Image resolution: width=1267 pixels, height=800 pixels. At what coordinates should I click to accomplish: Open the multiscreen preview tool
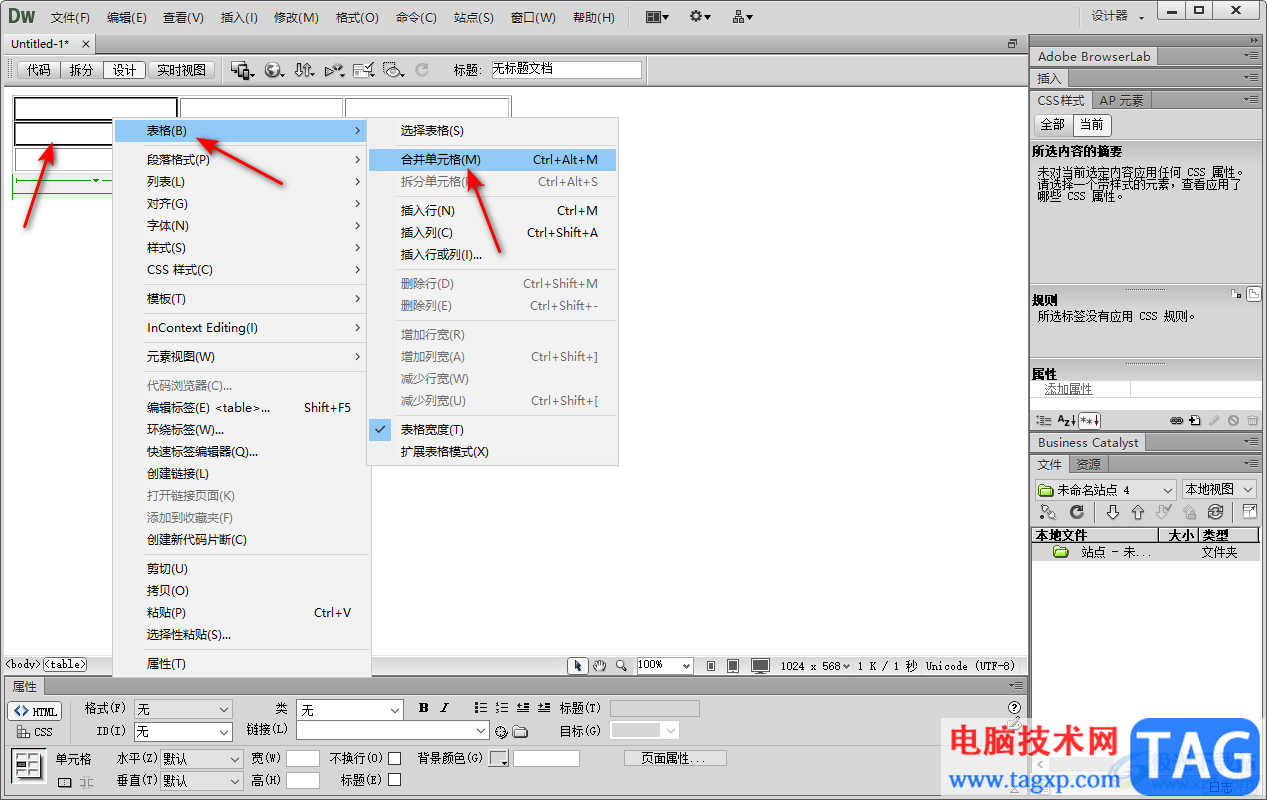pyautogui.click(x=242, y=70)
